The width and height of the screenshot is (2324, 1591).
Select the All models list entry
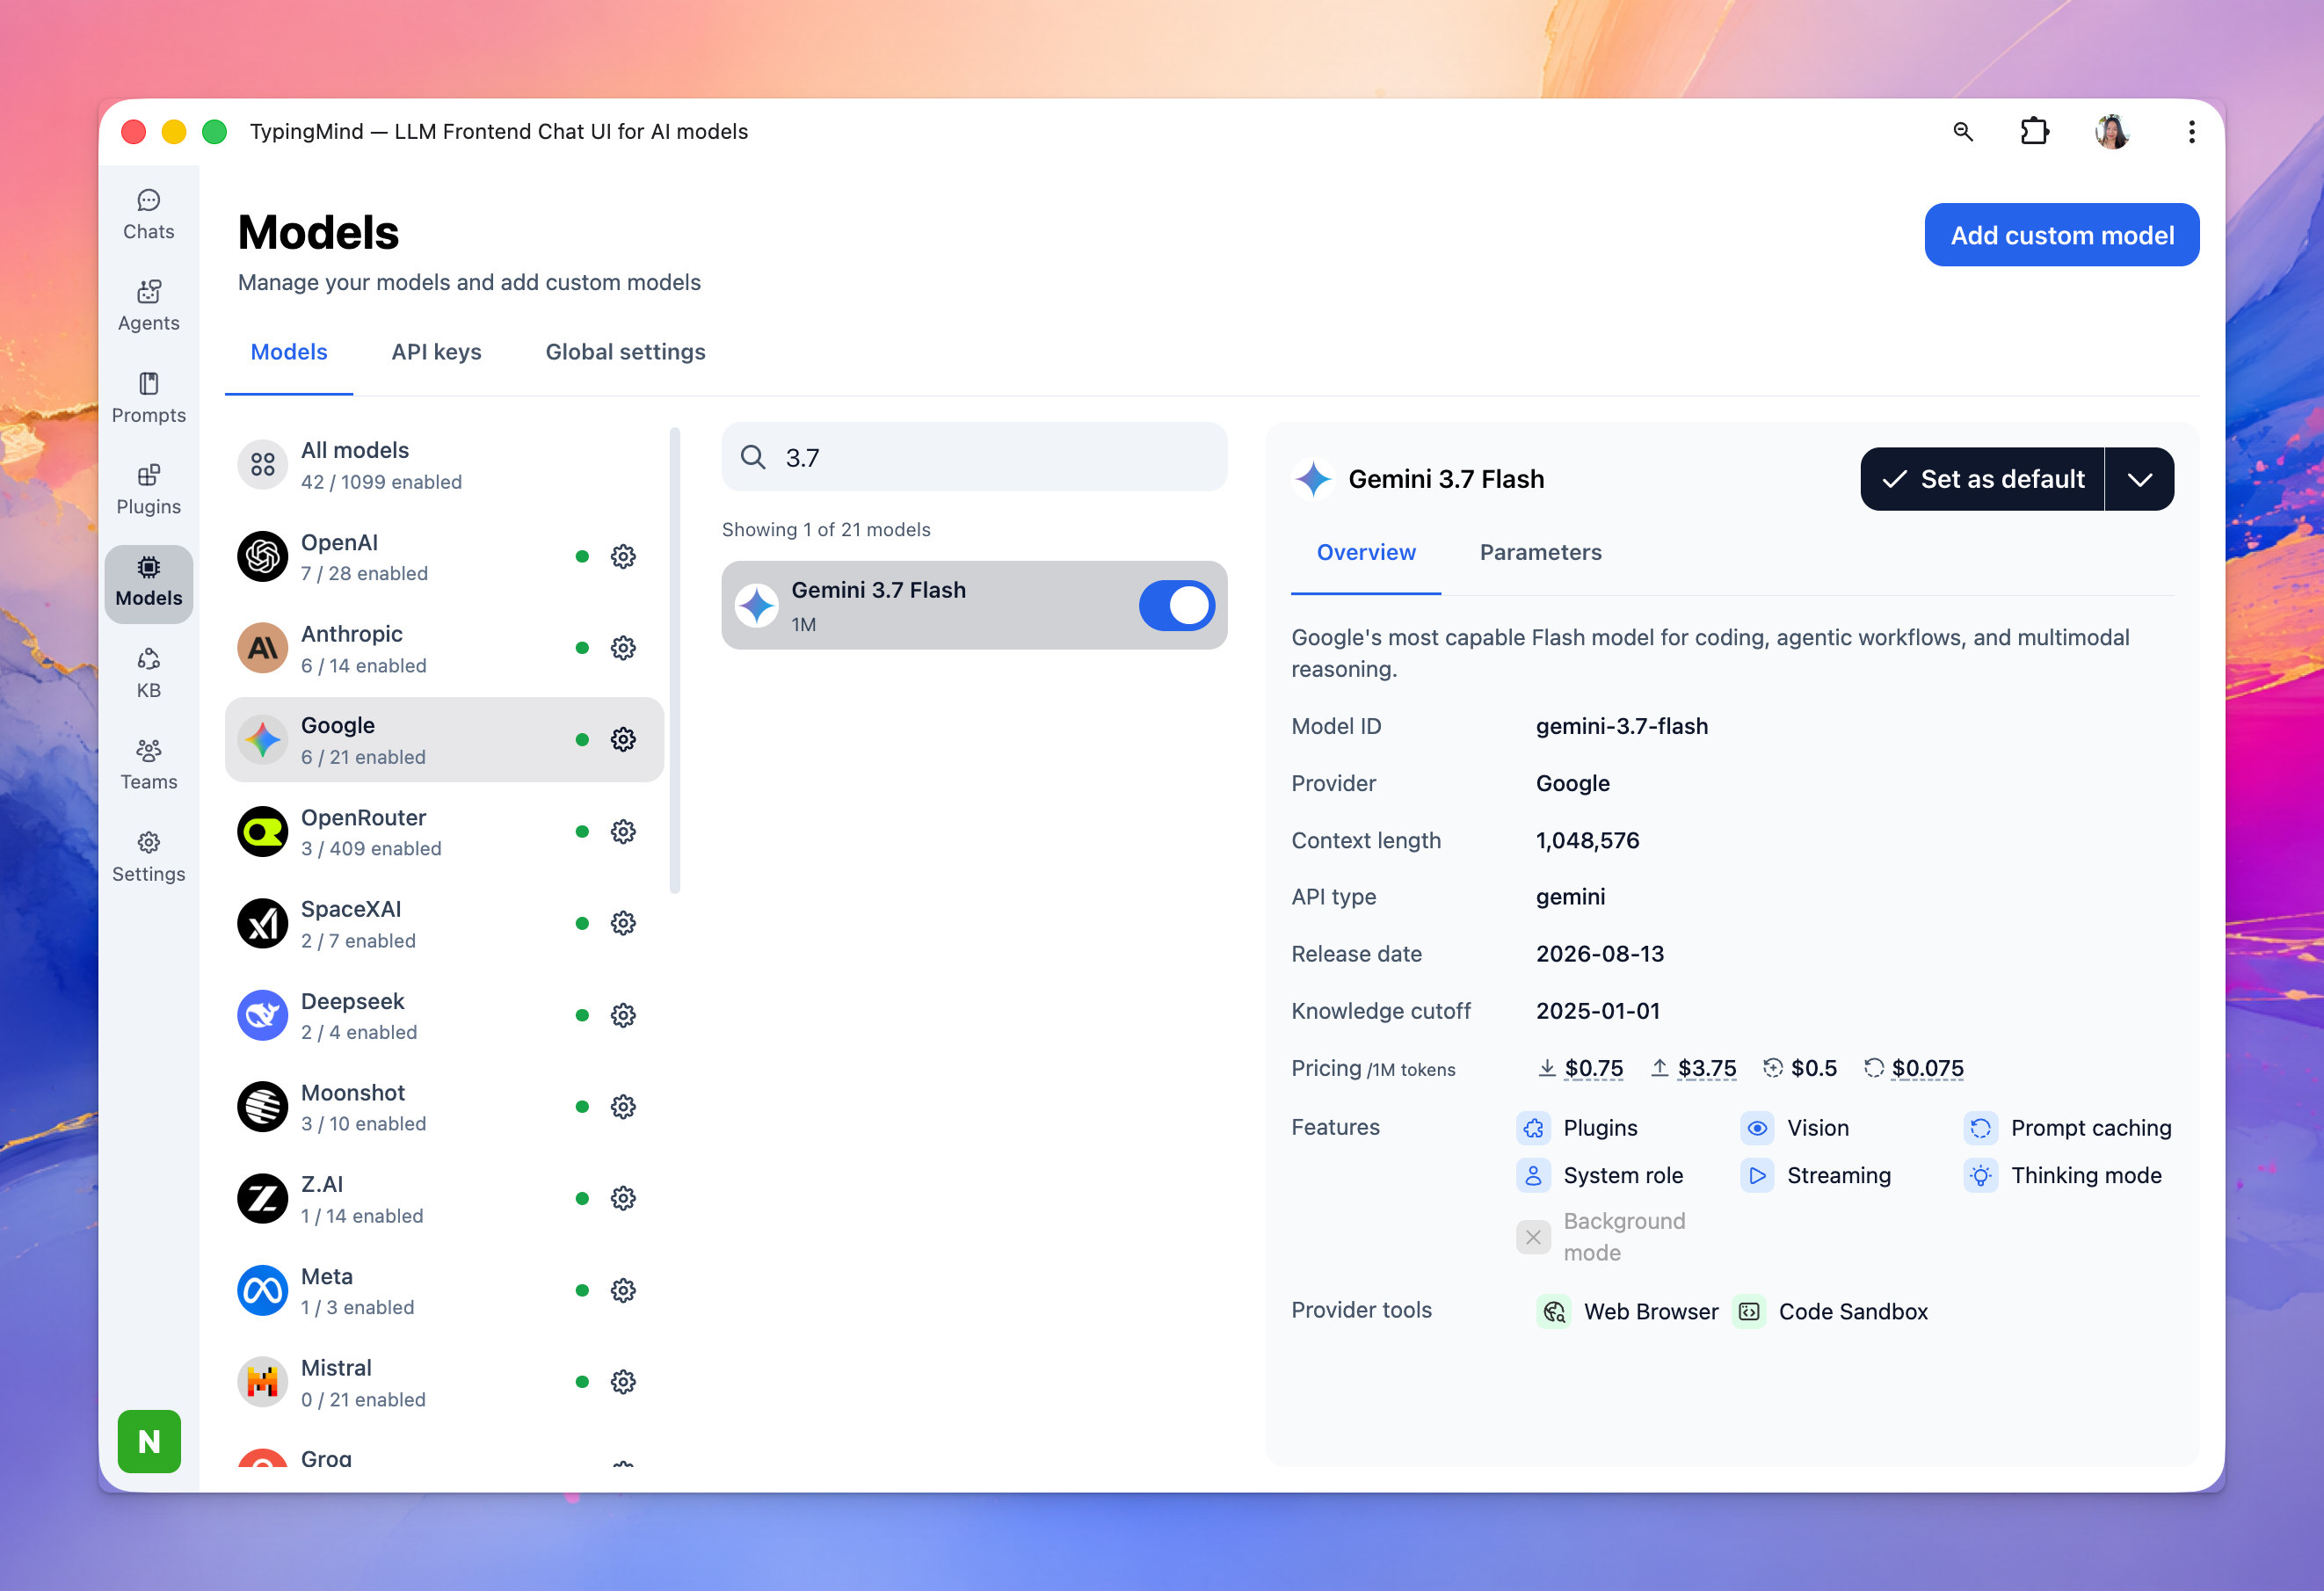[x=444, y=465]
